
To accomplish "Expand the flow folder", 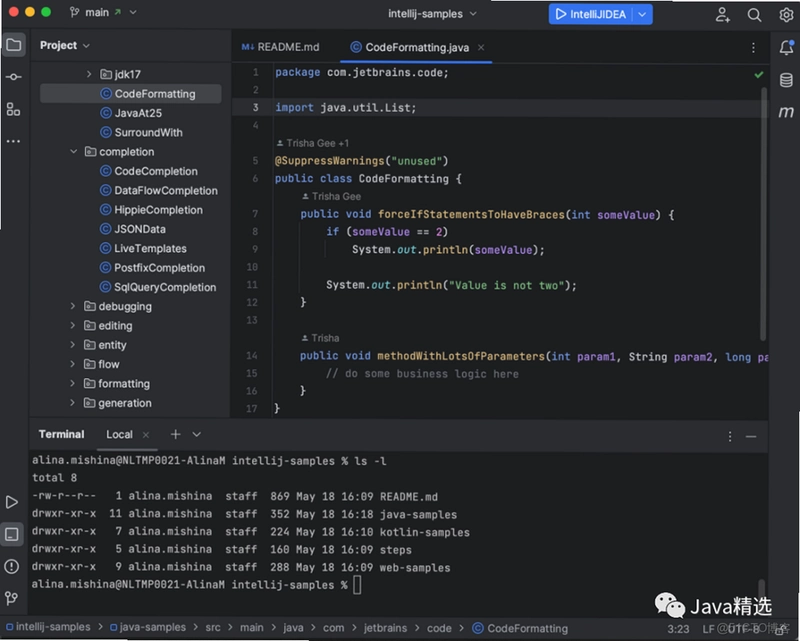I will [72, 364].
